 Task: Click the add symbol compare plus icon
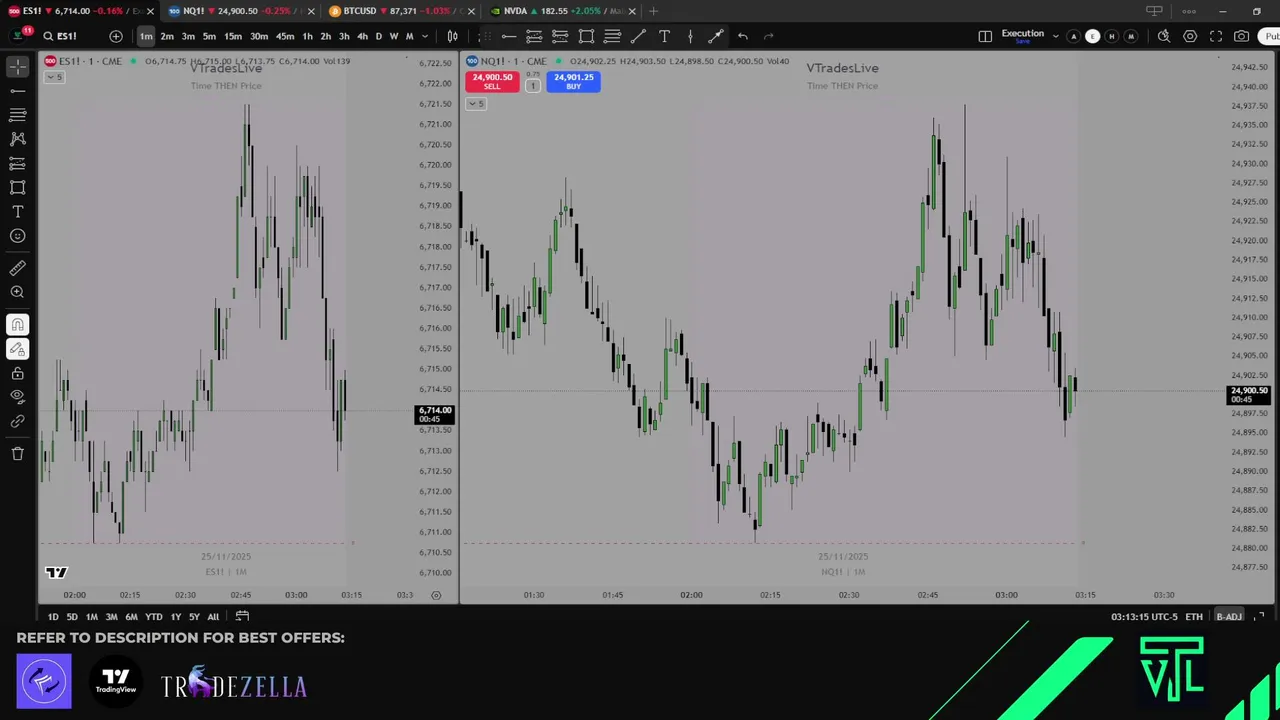[x=116, y=36]
